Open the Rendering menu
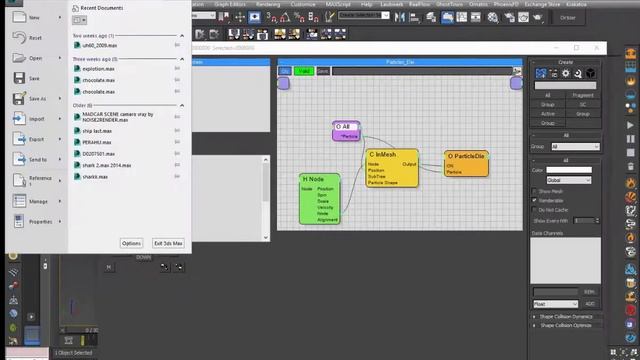640x360 pixels. pyautogui.click(x=268, y=4)
